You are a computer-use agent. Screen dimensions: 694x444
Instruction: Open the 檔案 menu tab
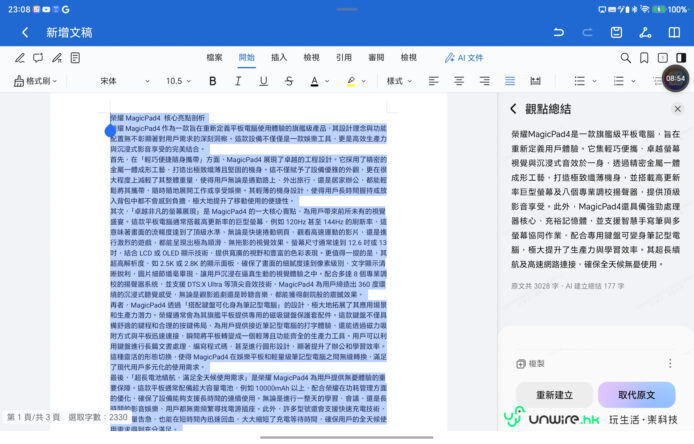click(x=214, y=58)
